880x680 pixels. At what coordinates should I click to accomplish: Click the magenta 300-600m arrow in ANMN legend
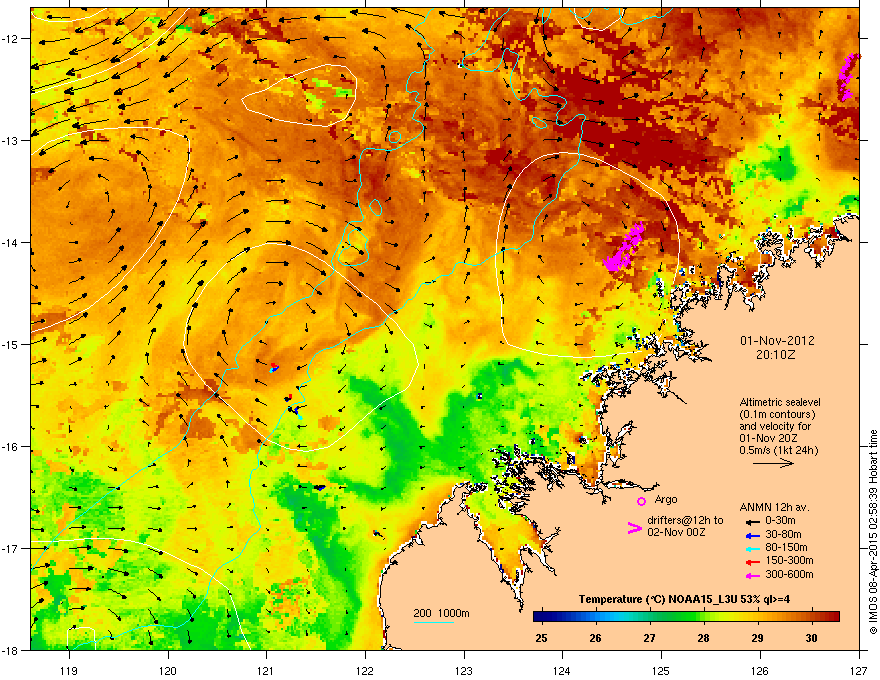pyautogui.click(x=752, y=575)
